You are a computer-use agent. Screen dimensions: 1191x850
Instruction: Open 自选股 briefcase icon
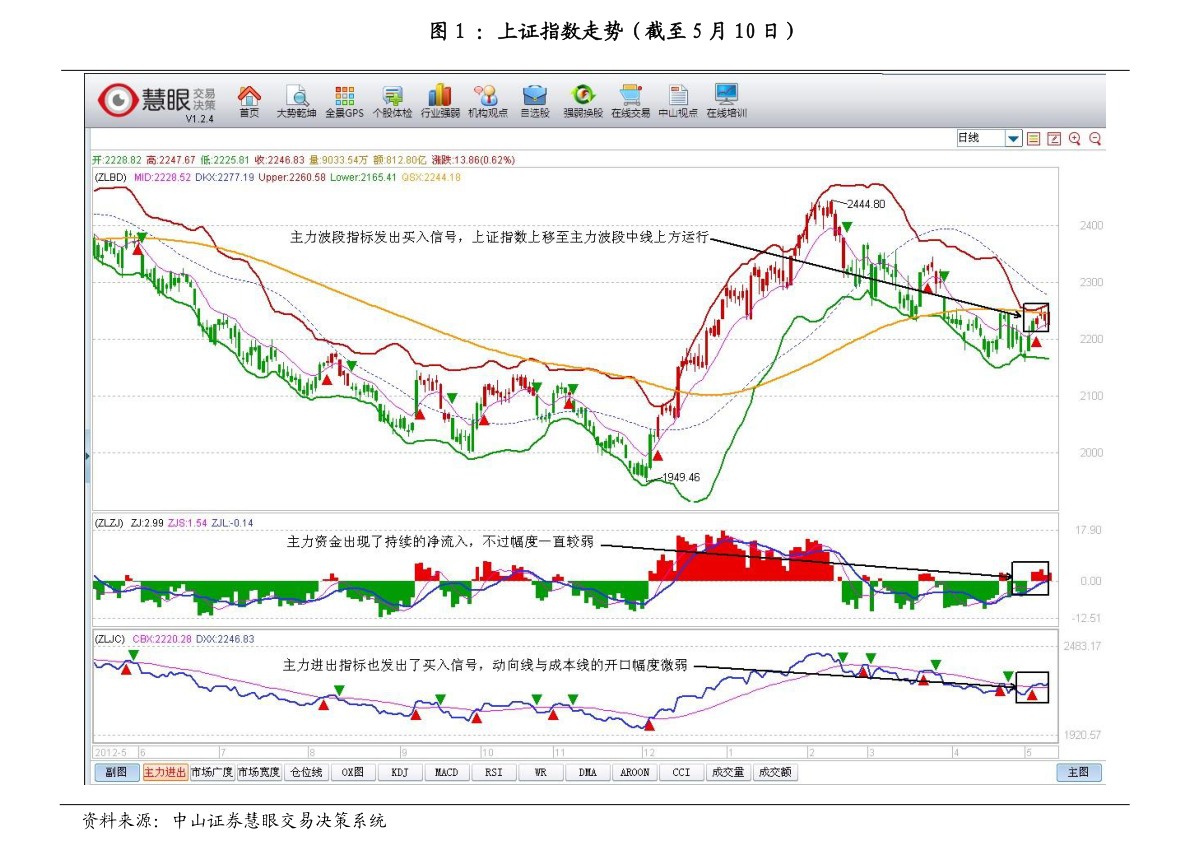point(535,101)
